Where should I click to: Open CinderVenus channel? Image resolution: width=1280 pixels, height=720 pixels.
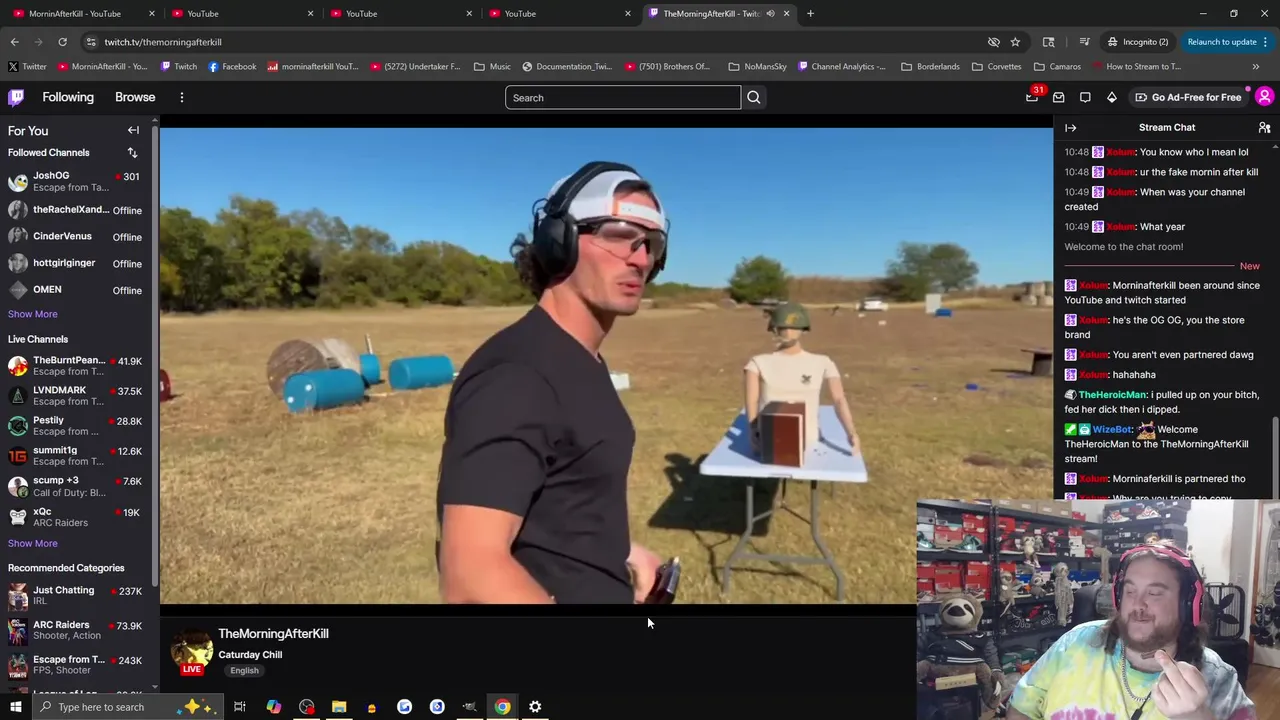point(77,237)
